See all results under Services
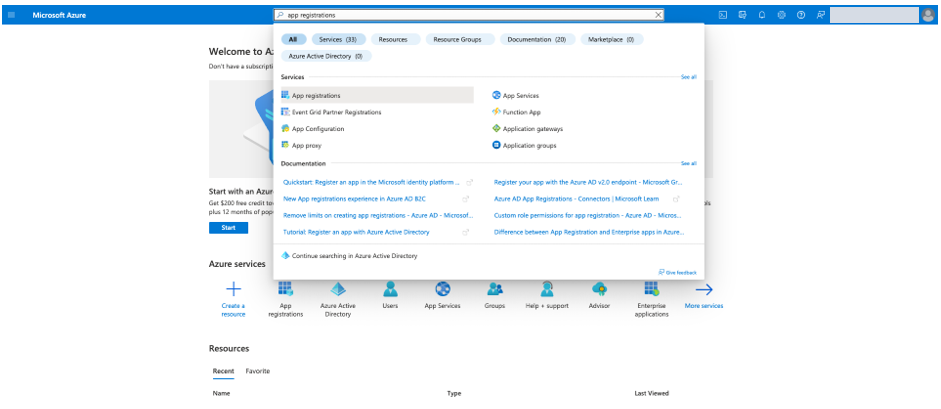Screen dimensions: 941x409 click(688, 77)
